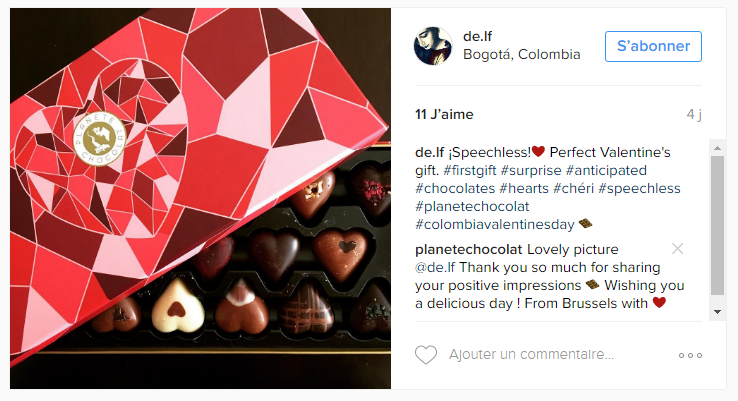Open the Bogotá, Colombia location link

[x=521, y=54]
